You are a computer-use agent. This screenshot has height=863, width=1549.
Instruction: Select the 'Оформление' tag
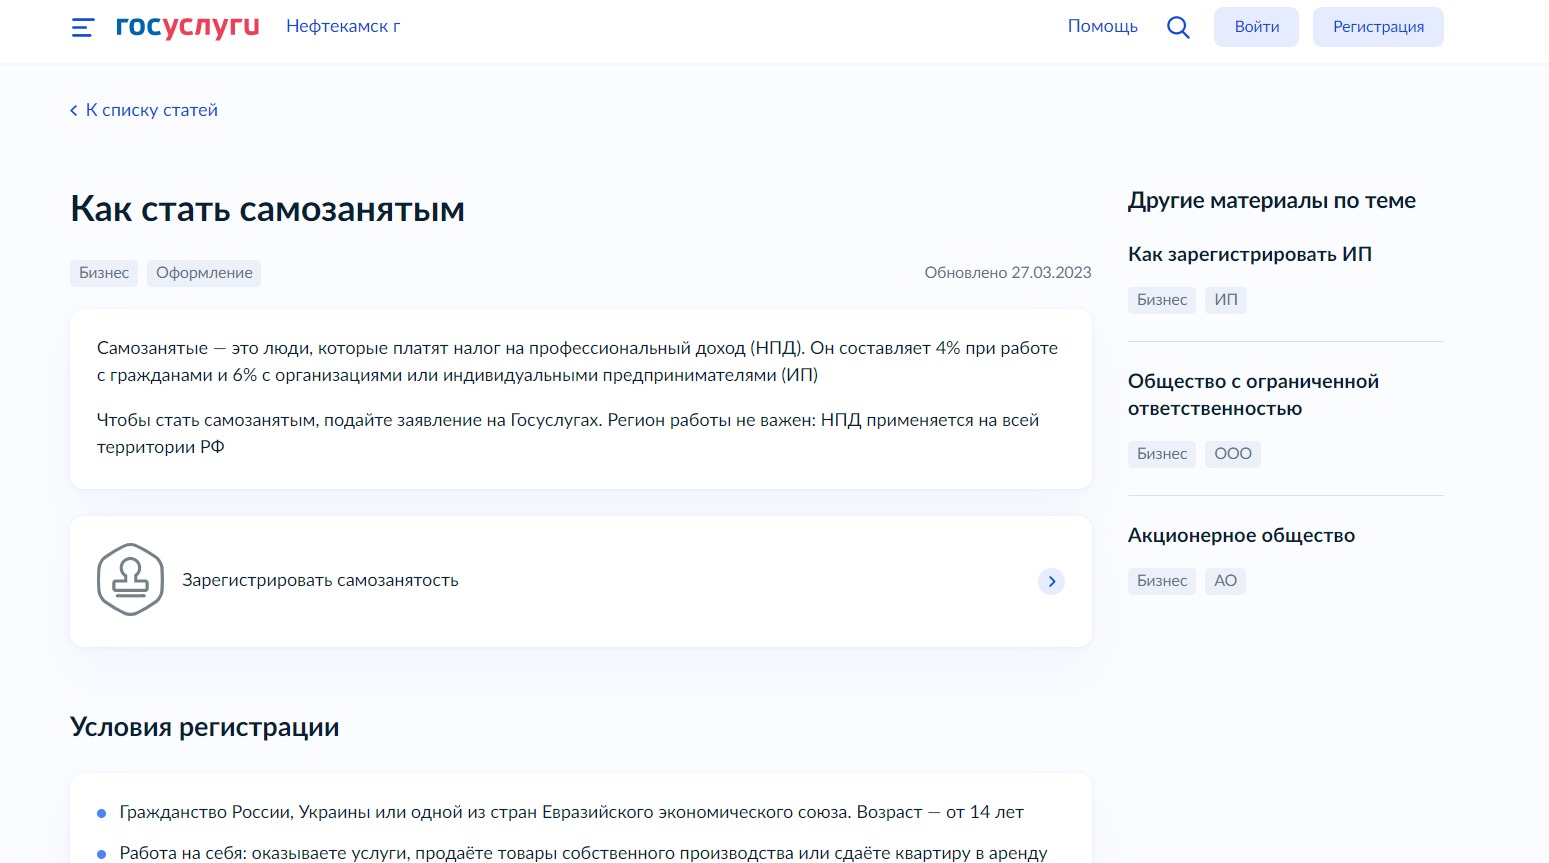203,272
